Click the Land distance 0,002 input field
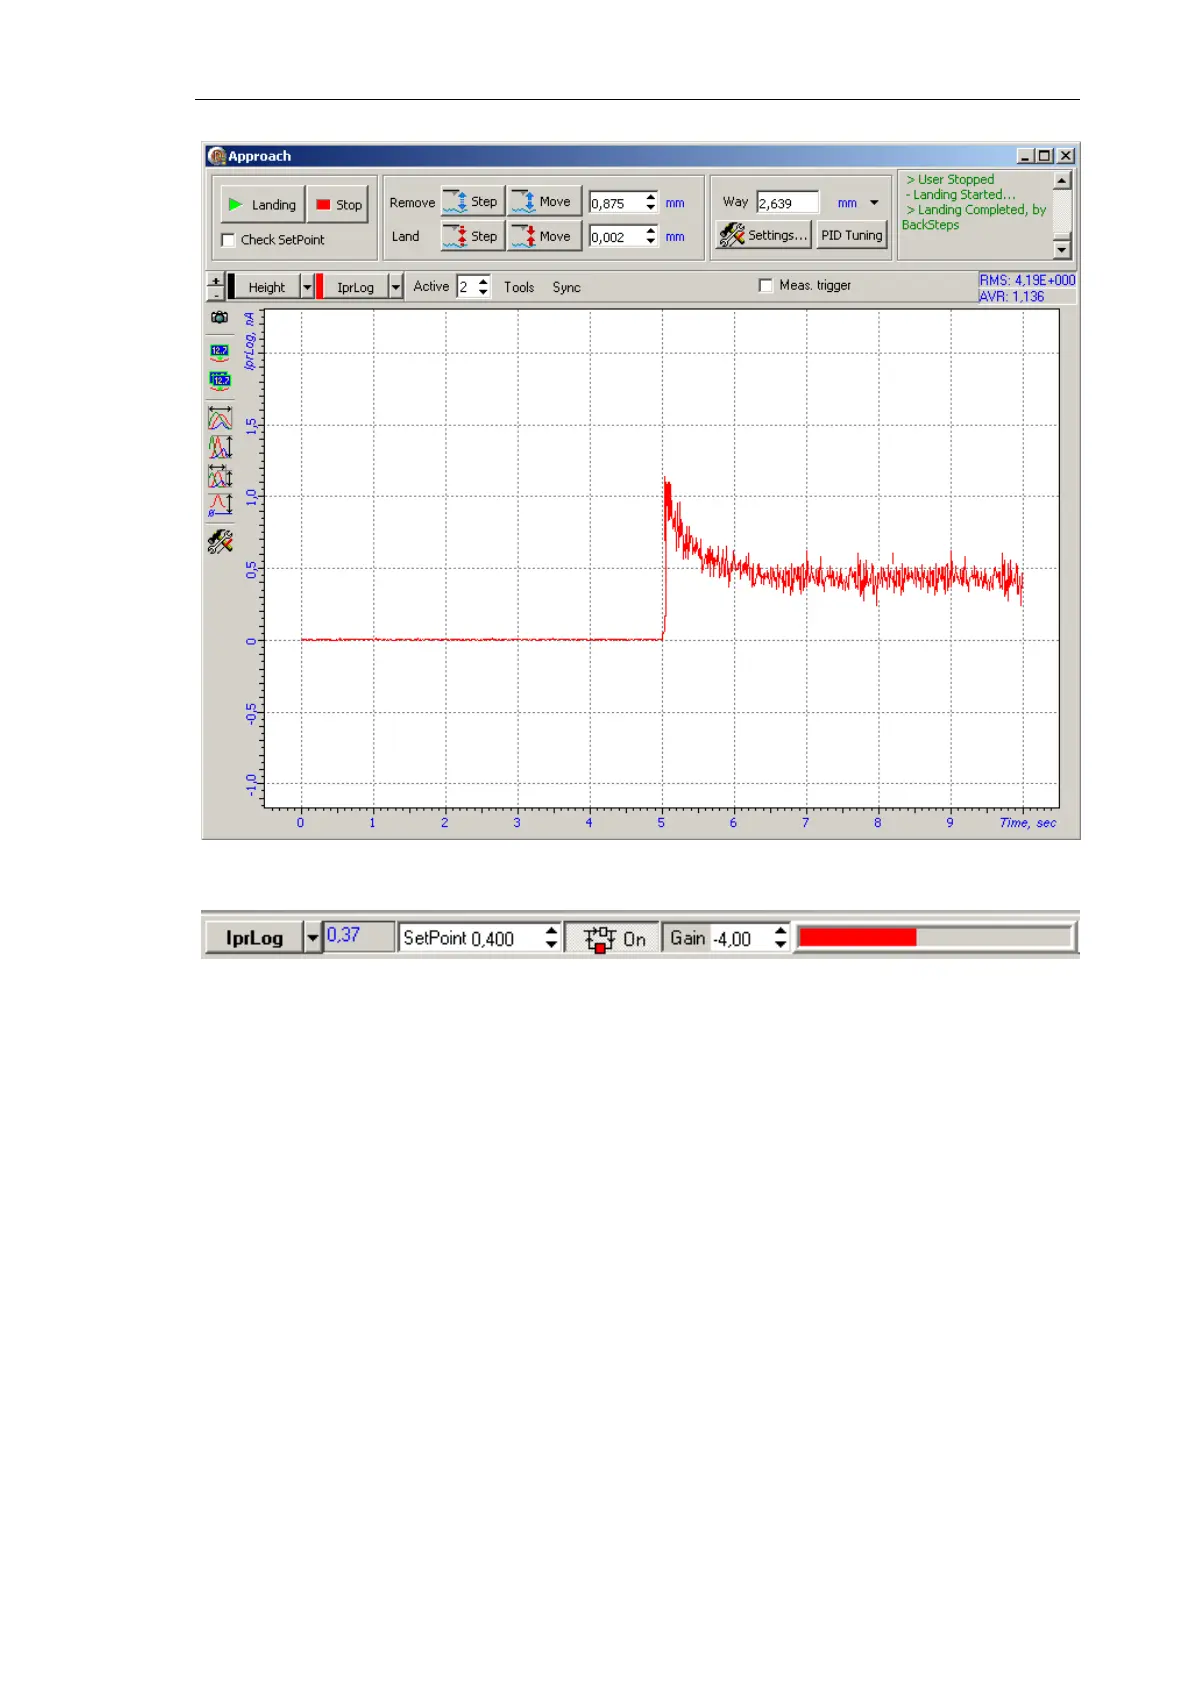1190x1684 pixels. tap(616, 237)
